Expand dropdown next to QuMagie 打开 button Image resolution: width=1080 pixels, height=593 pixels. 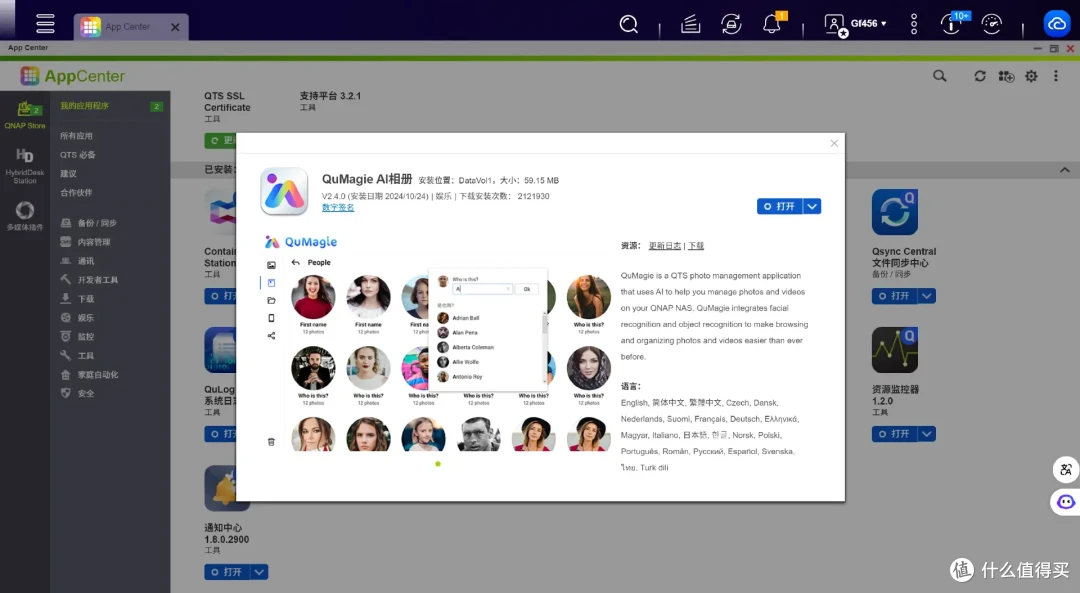(x=812, y=206)
